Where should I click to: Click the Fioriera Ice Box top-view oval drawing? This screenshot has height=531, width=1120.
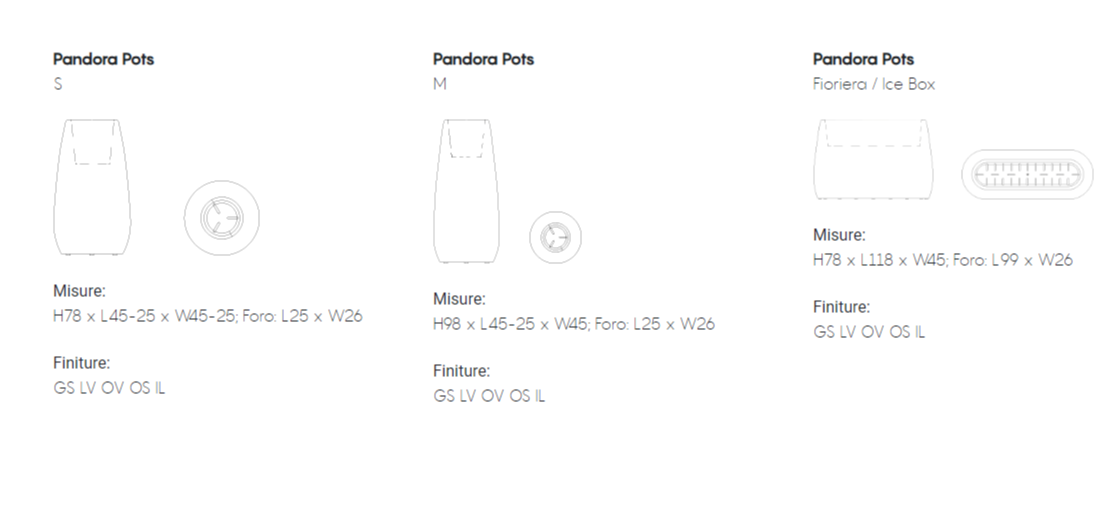pos(1027,174)
